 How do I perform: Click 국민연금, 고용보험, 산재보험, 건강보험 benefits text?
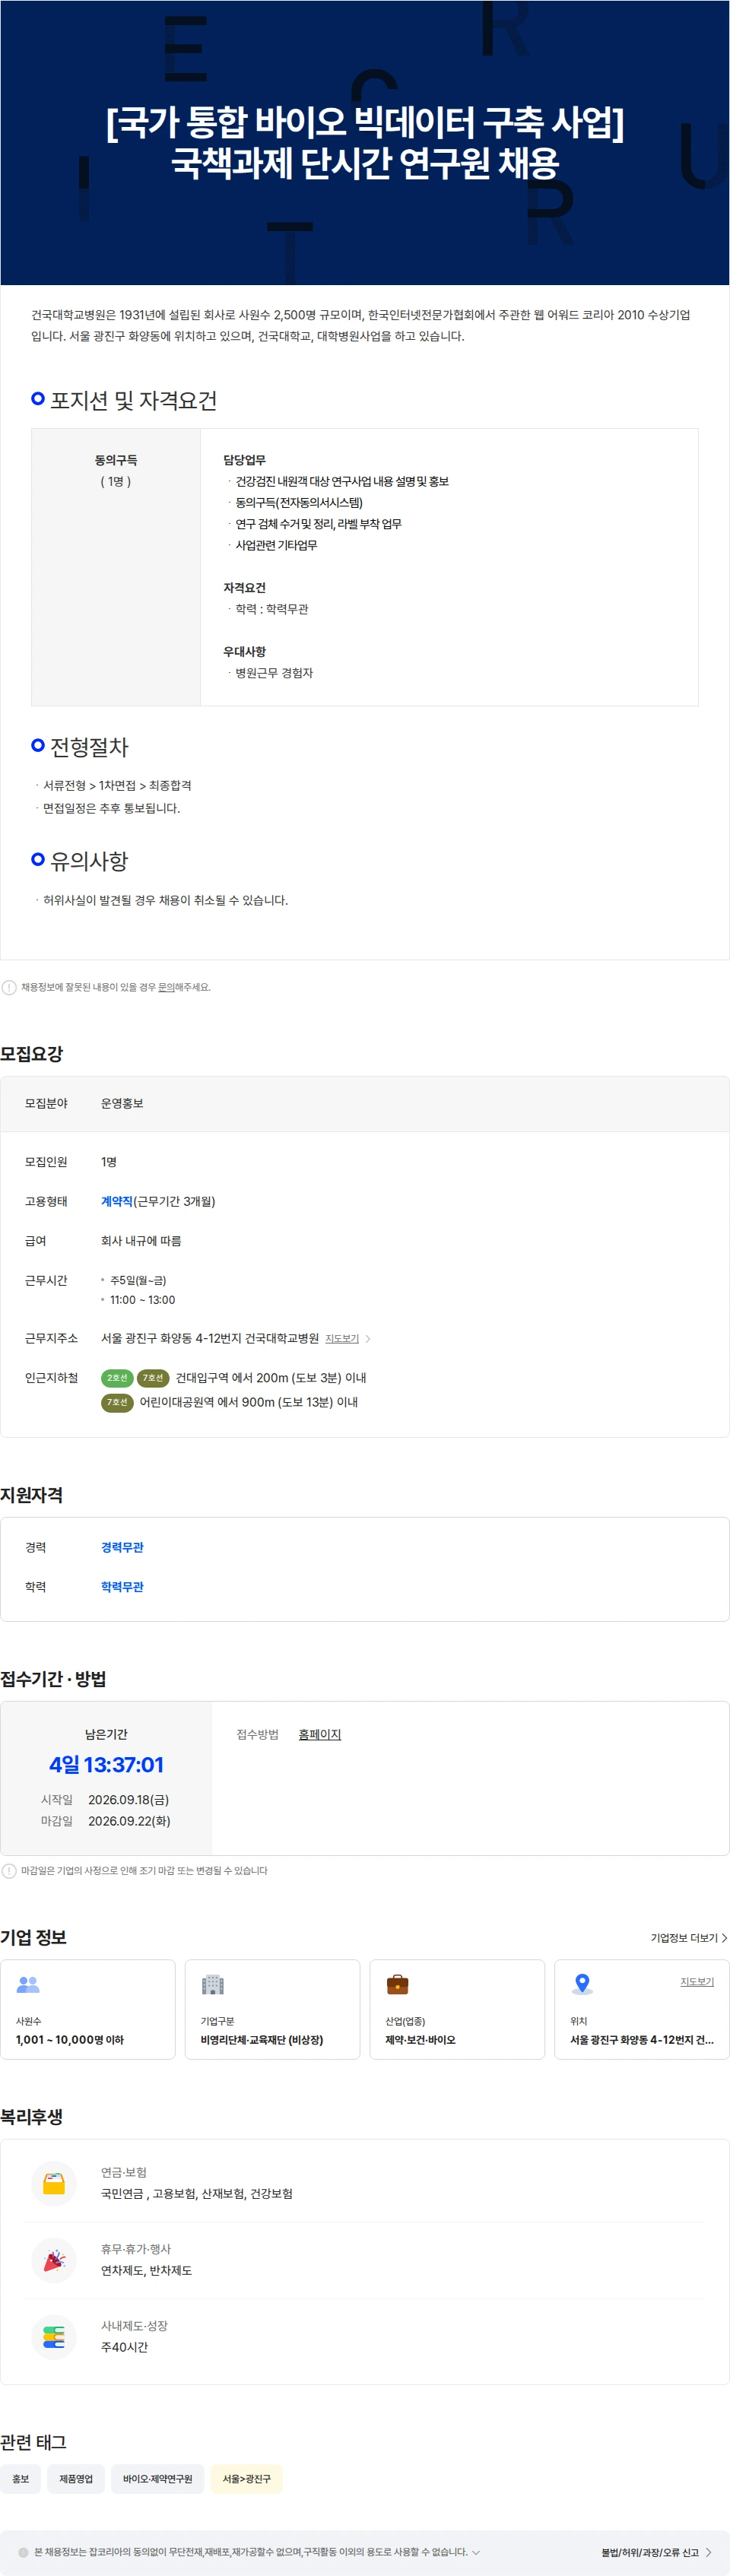197,2193
